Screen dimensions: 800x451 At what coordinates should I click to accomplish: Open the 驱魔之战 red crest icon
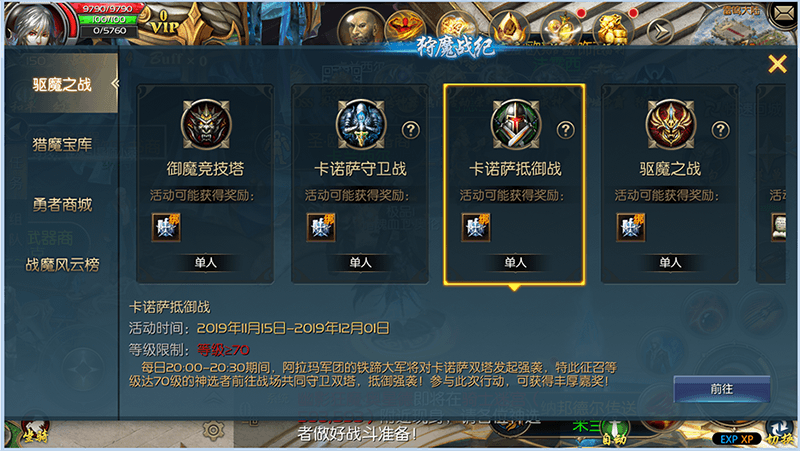pyautogui.click(x=670, y=124)
